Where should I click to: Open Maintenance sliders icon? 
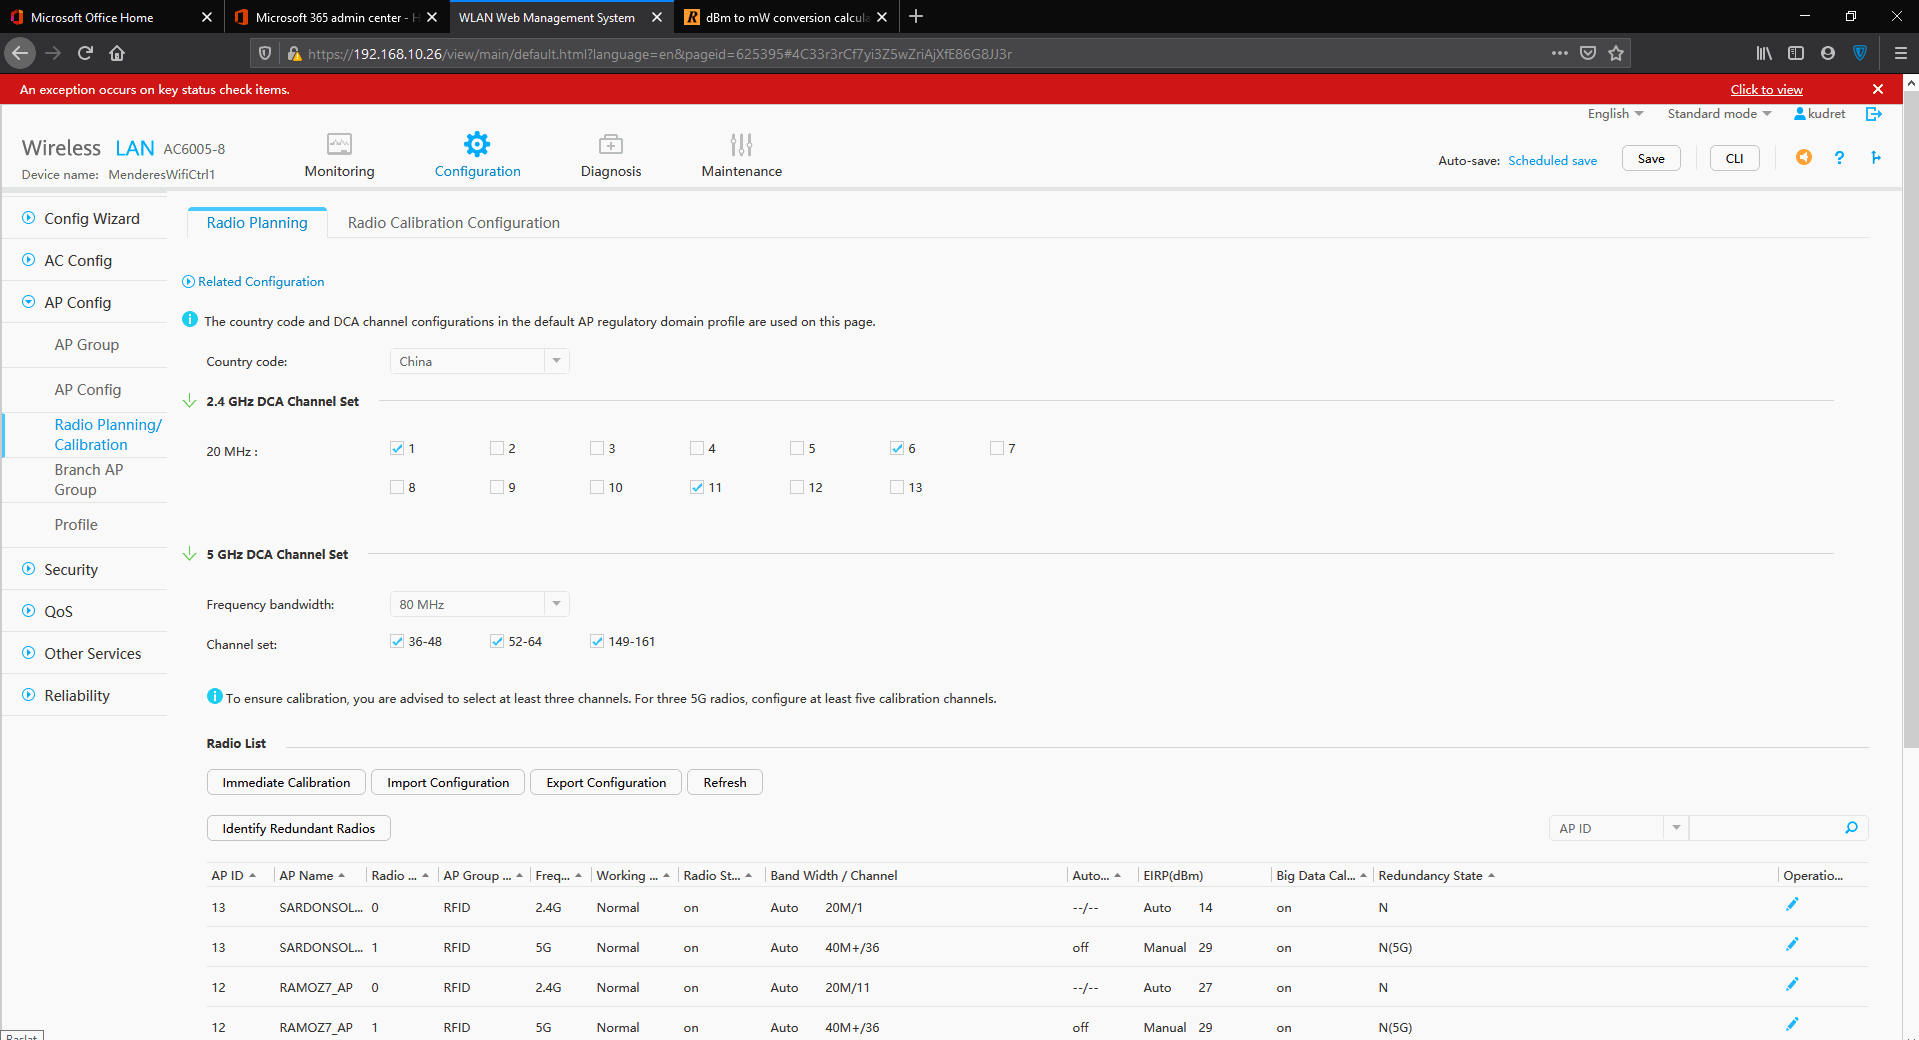point(741,145)
